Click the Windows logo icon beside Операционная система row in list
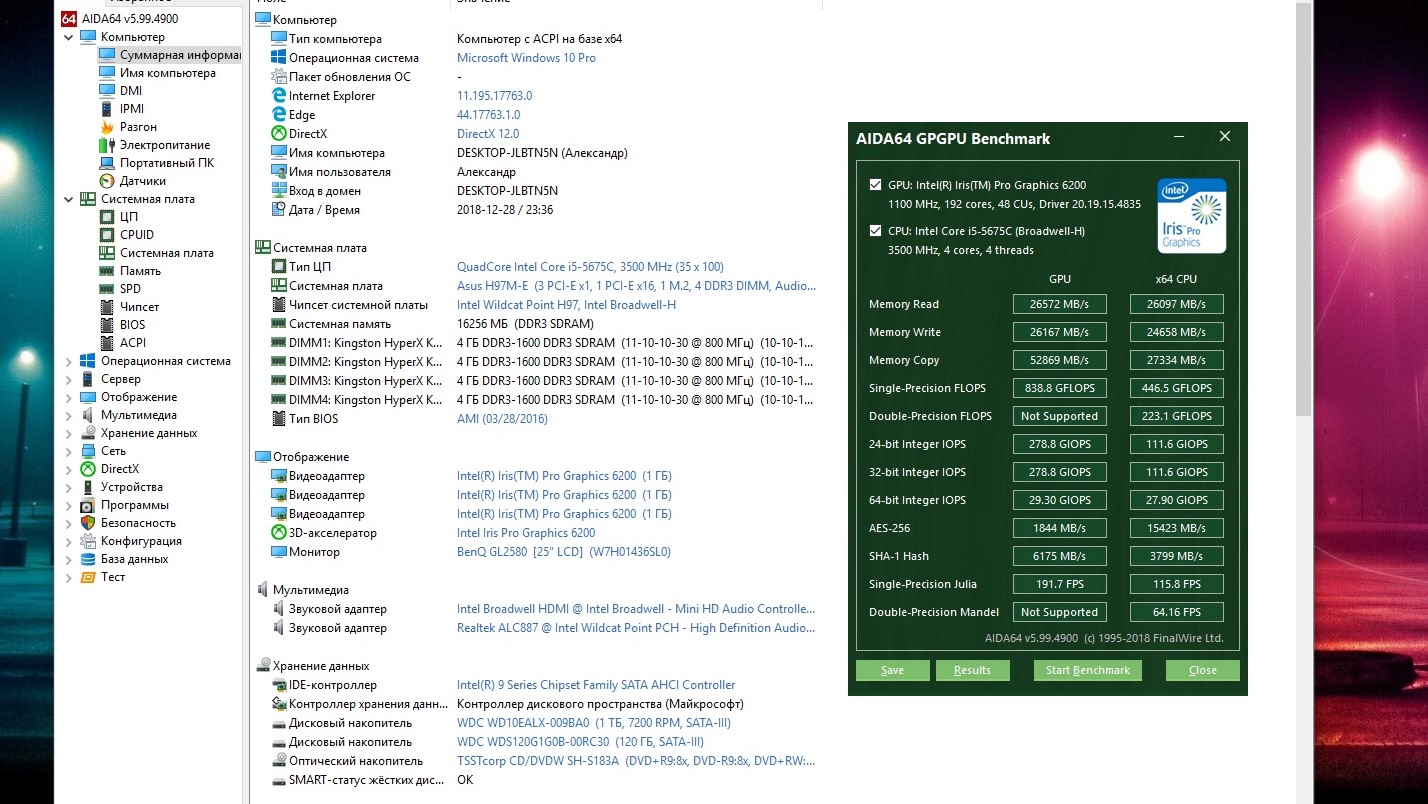The width and height of the screenshot is (1428, 804). pos(279,58)
